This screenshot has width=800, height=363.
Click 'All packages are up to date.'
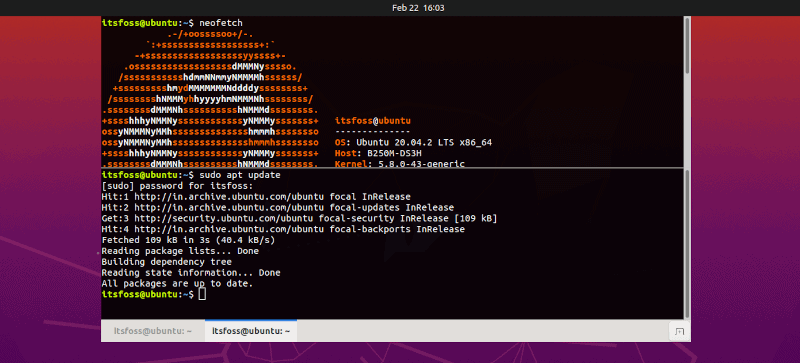tap(177, 283)
